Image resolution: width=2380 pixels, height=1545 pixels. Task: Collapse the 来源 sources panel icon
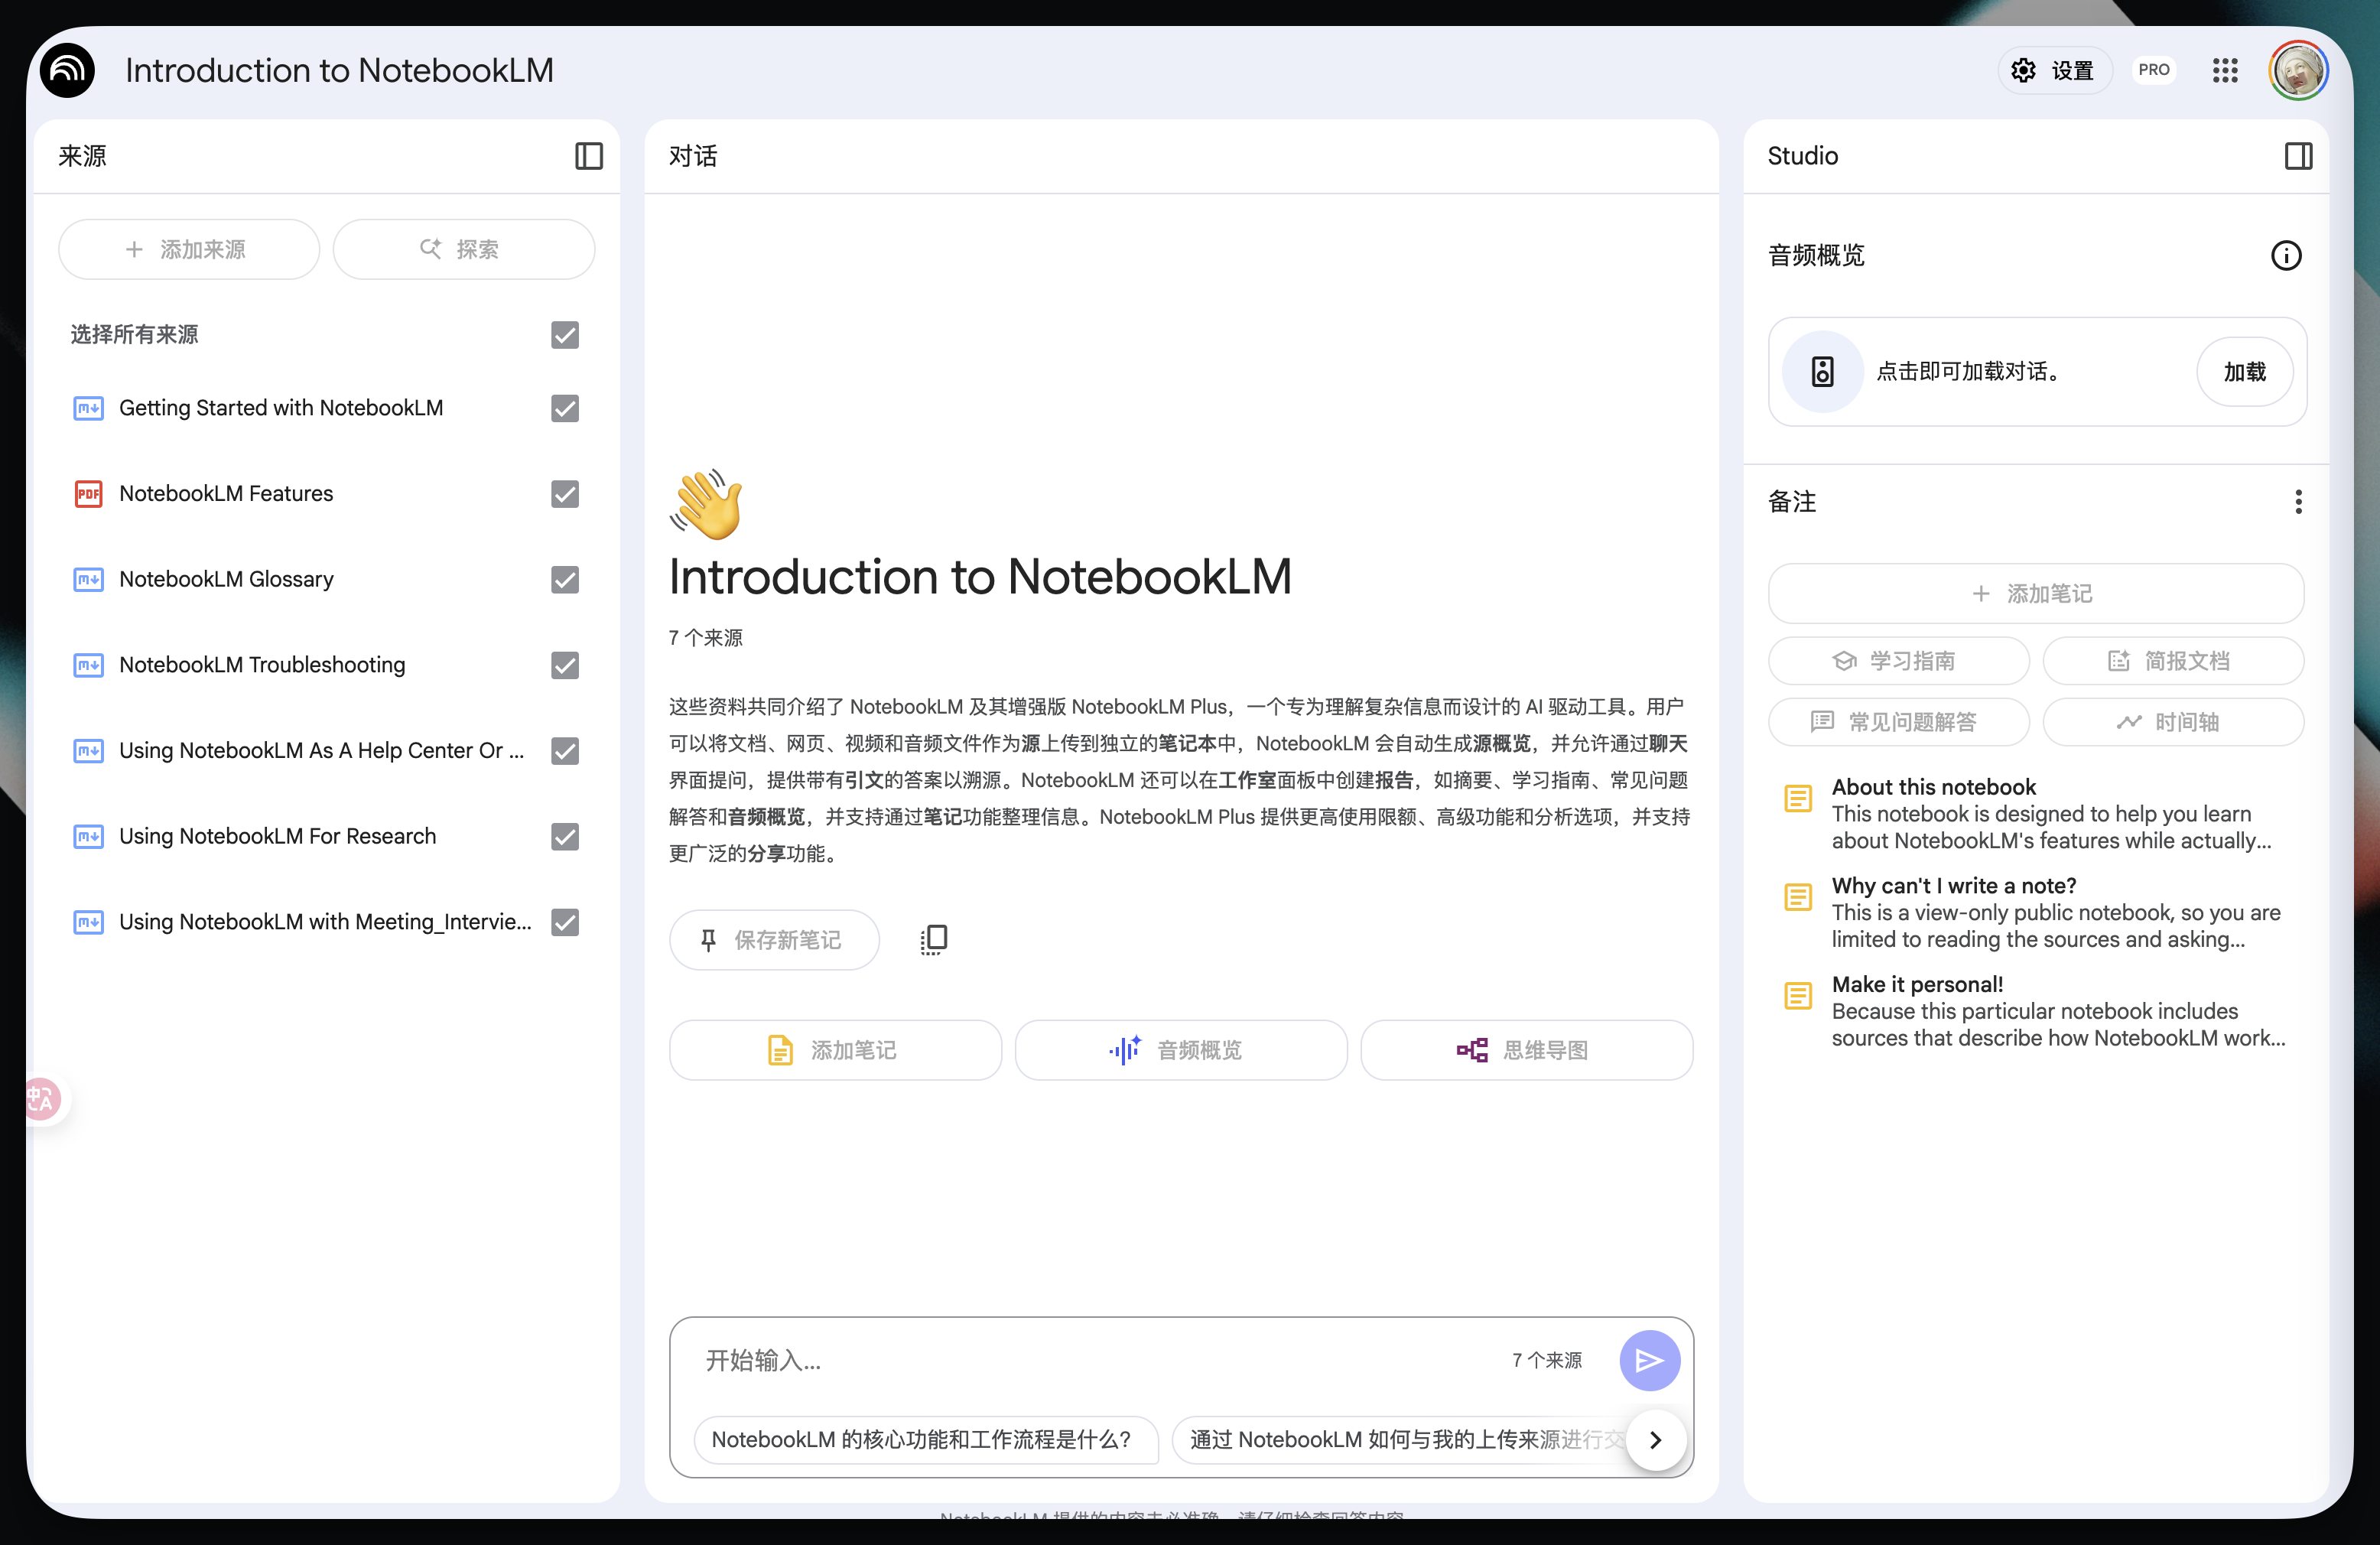(x=589, y=156)
